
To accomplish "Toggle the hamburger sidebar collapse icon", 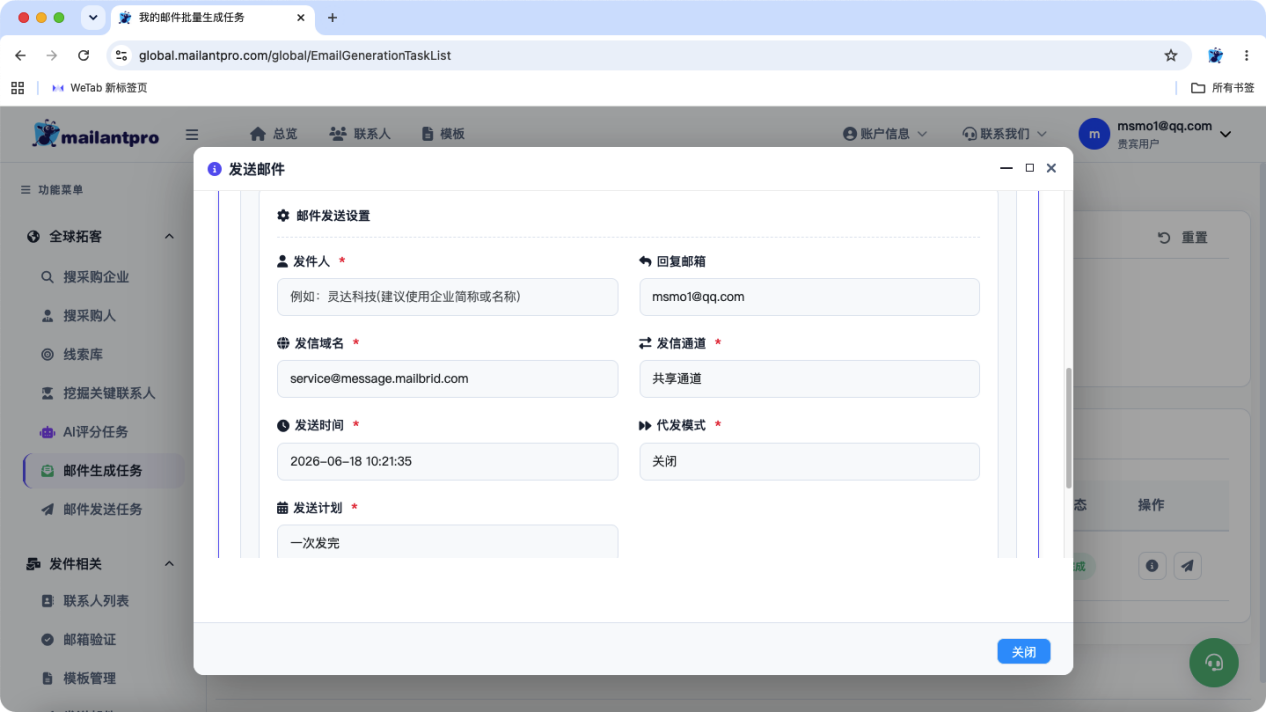I will tap(192, 134).
